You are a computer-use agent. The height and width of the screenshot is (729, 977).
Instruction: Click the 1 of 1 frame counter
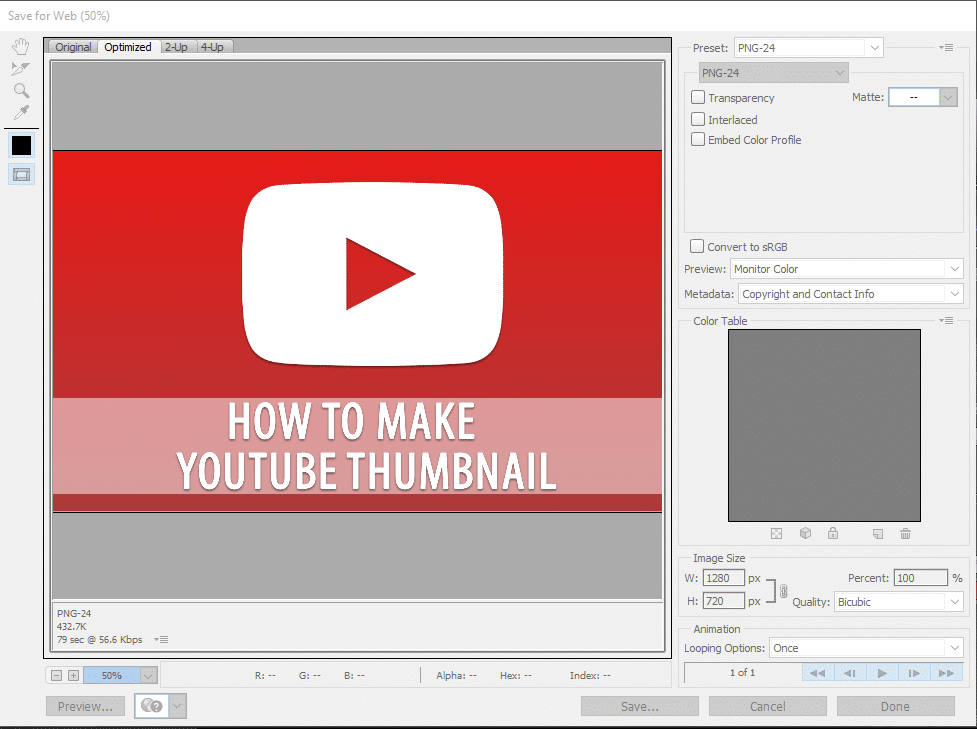point(743,673)
